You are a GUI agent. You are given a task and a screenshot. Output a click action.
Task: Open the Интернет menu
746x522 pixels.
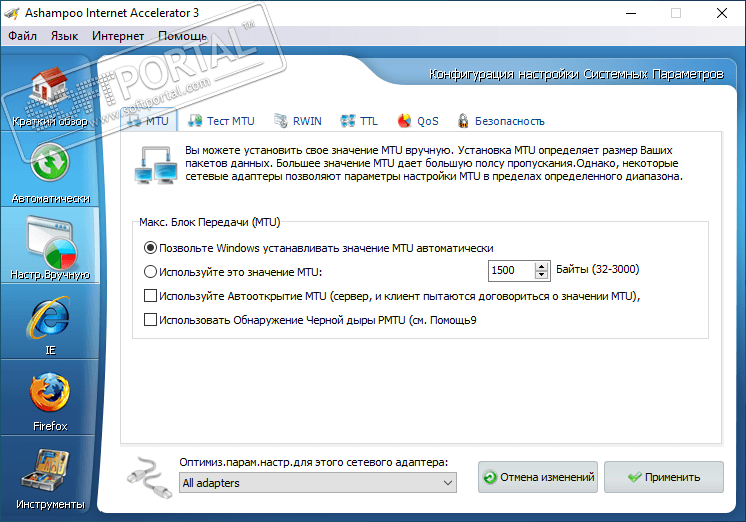coord(118,36)
